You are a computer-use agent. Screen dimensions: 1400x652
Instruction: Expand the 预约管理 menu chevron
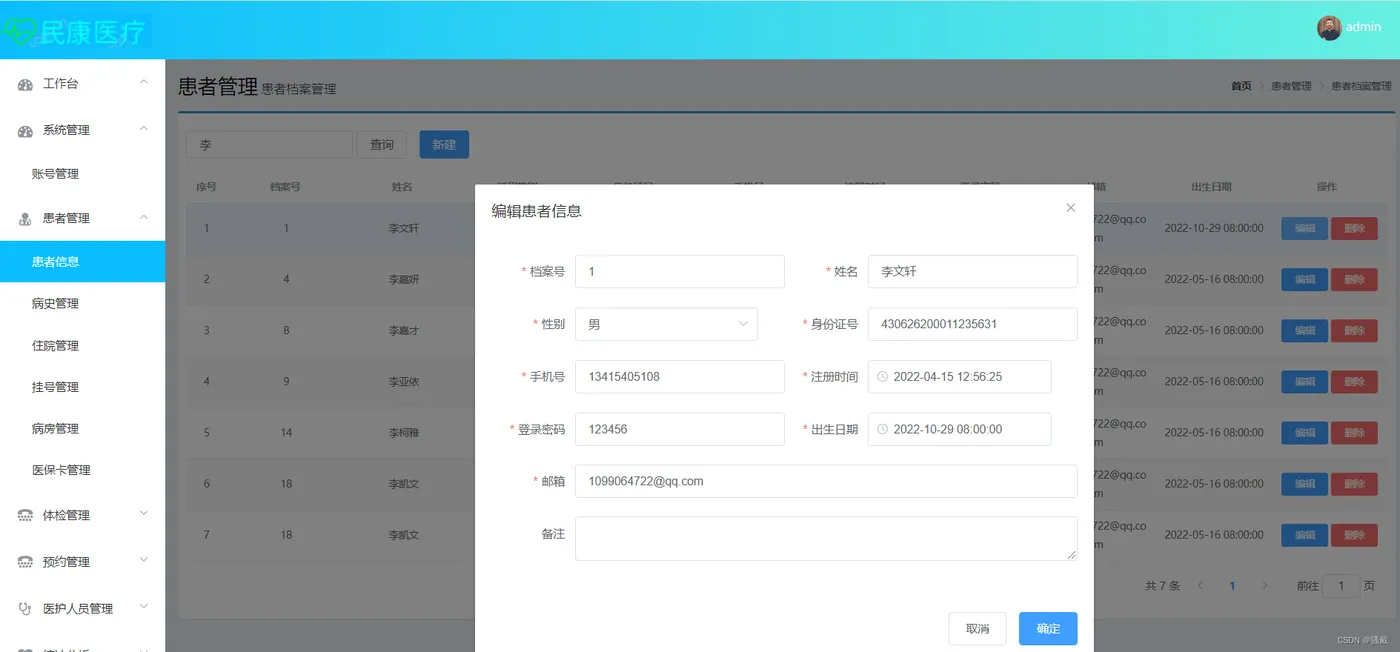point(144,560)
